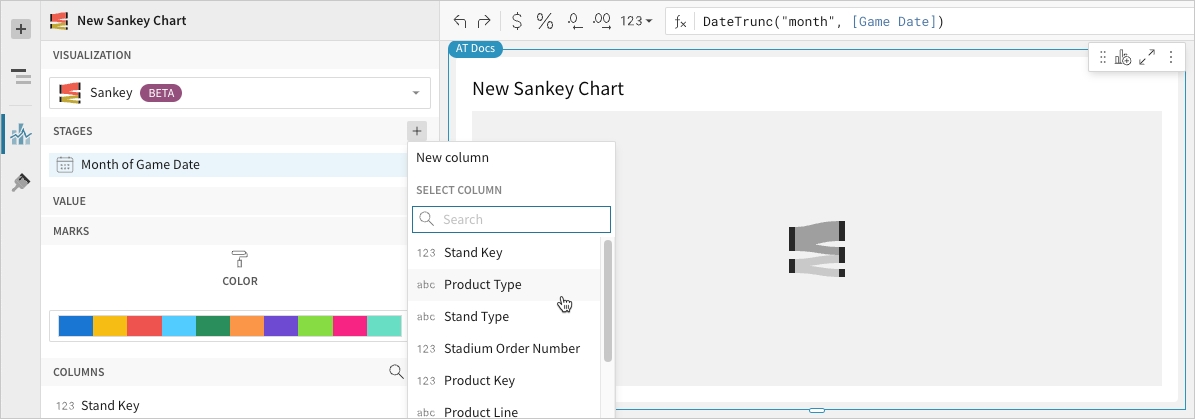
Task: Open the chart's three-dot more menu
Action: [x=1170, y=58]
